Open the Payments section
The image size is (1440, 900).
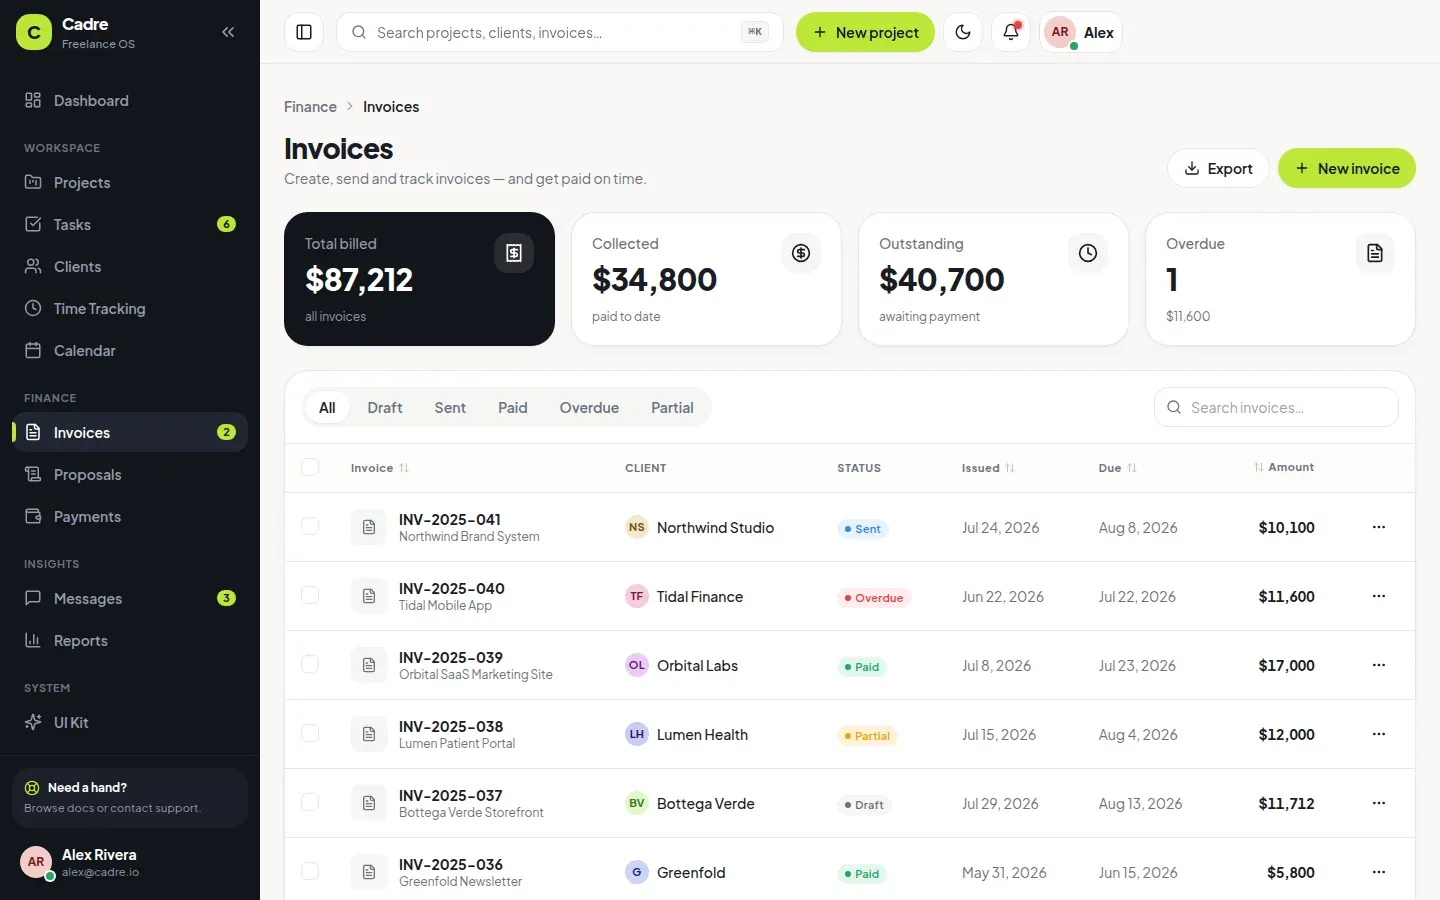point(130,516)
